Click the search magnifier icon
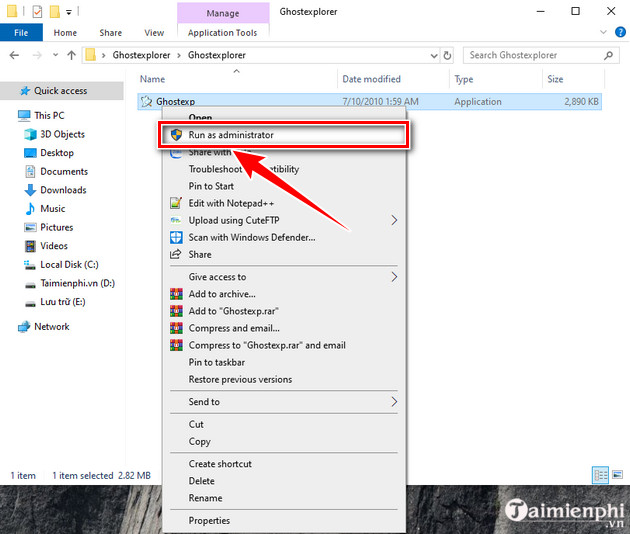This screenshot has height=534, width=630. (x=609, y=55)
